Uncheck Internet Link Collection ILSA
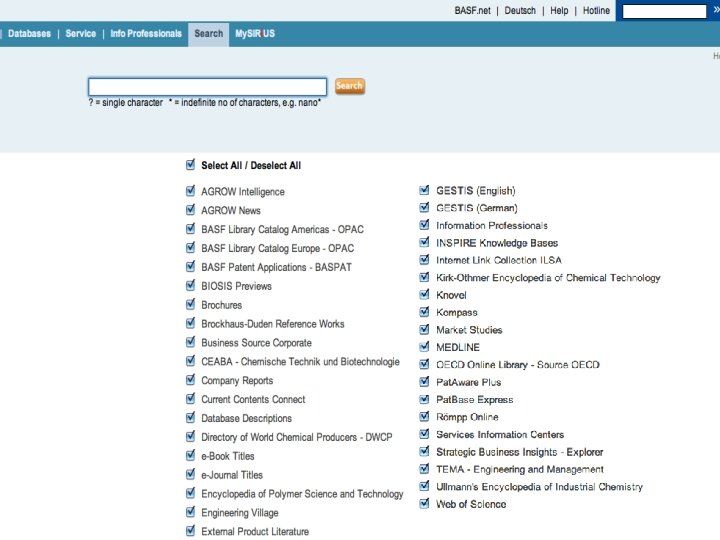Viewport: 720px width, 540px height. point(425,259)
